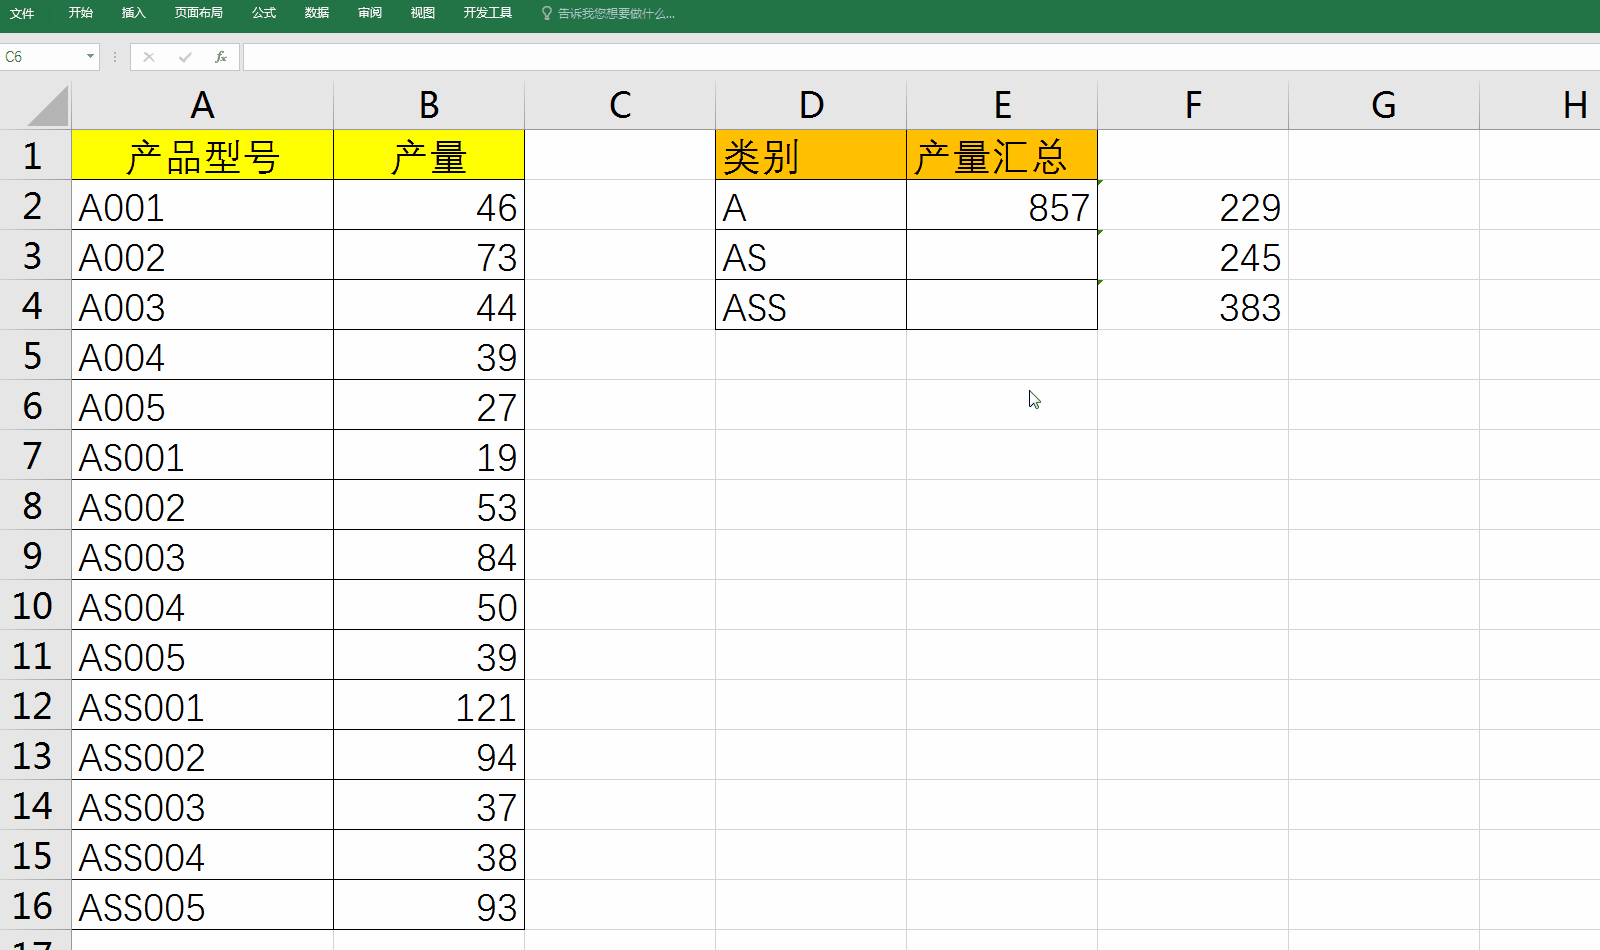Viewport: 1600px width, 950px height.
Task: Click the 产量 value 84 for AS003
Action: 429,555
